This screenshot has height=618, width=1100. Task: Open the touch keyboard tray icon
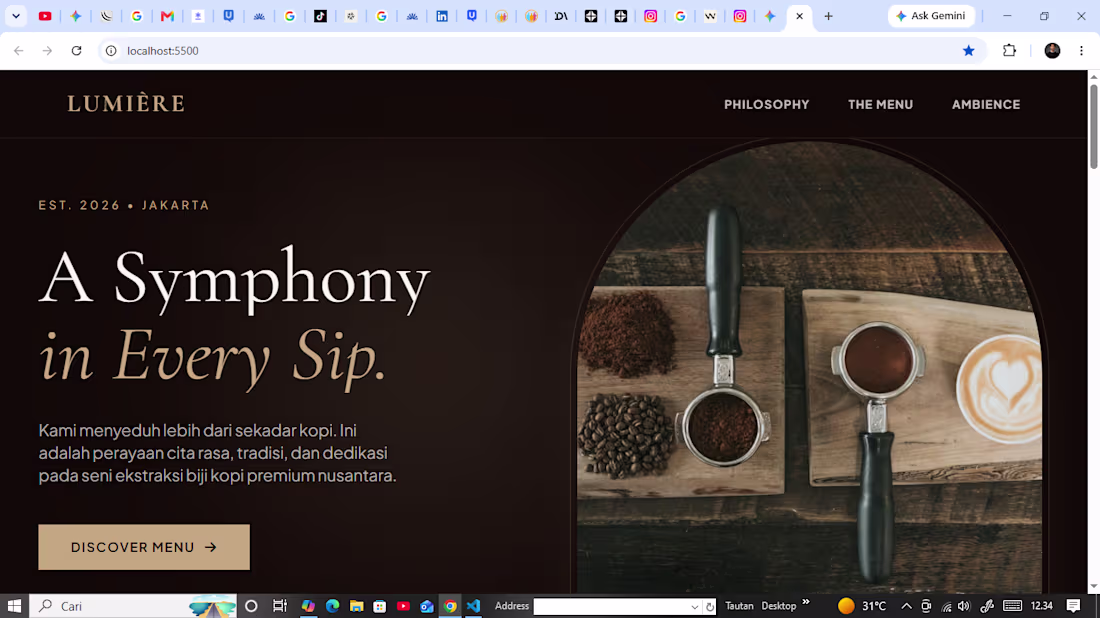1012,606
